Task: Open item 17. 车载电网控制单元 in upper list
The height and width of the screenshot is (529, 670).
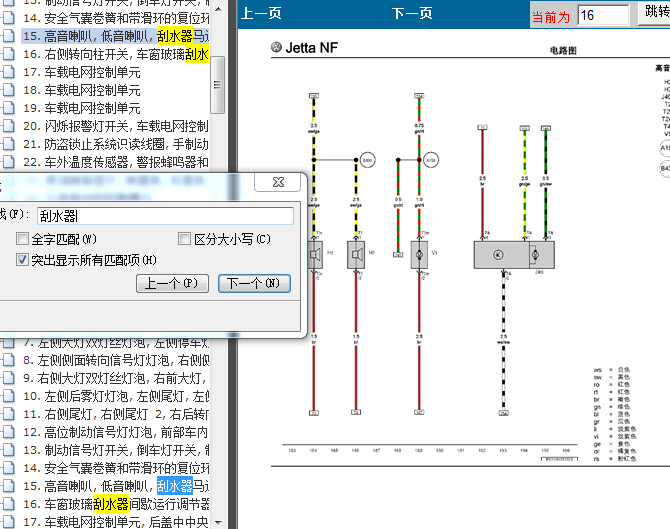Action: (82, 72)
